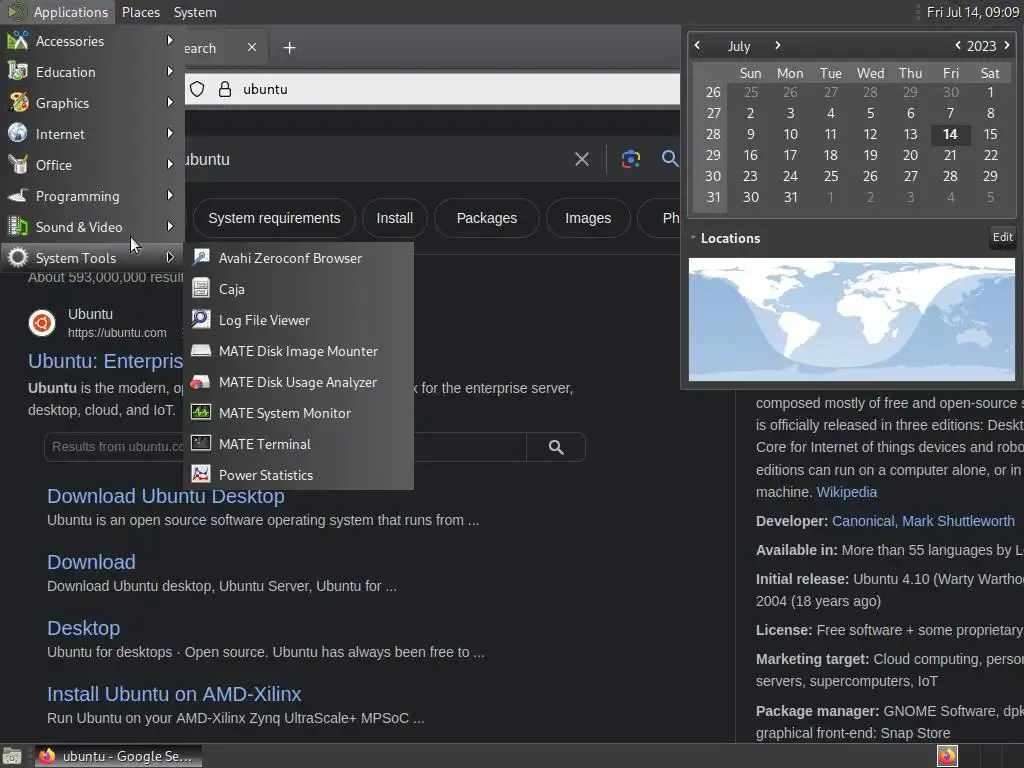
Task: Collapse the Locations section triangle
Action: coord(693,238)
